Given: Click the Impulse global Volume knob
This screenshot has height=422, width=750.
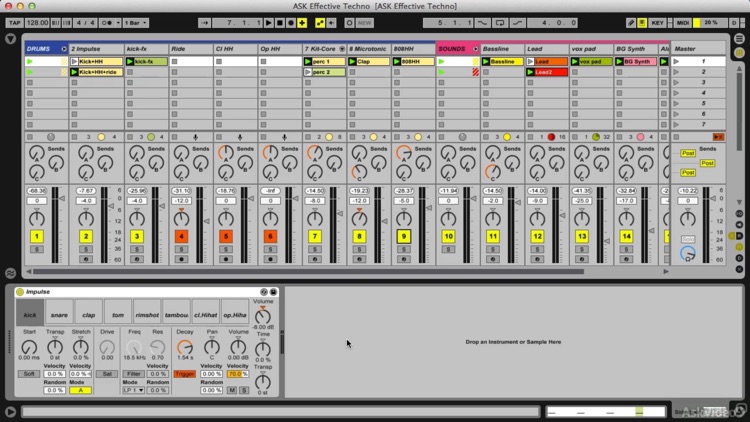Looking at the screenshot, I should pyautogui.click(x=262, y=316).
